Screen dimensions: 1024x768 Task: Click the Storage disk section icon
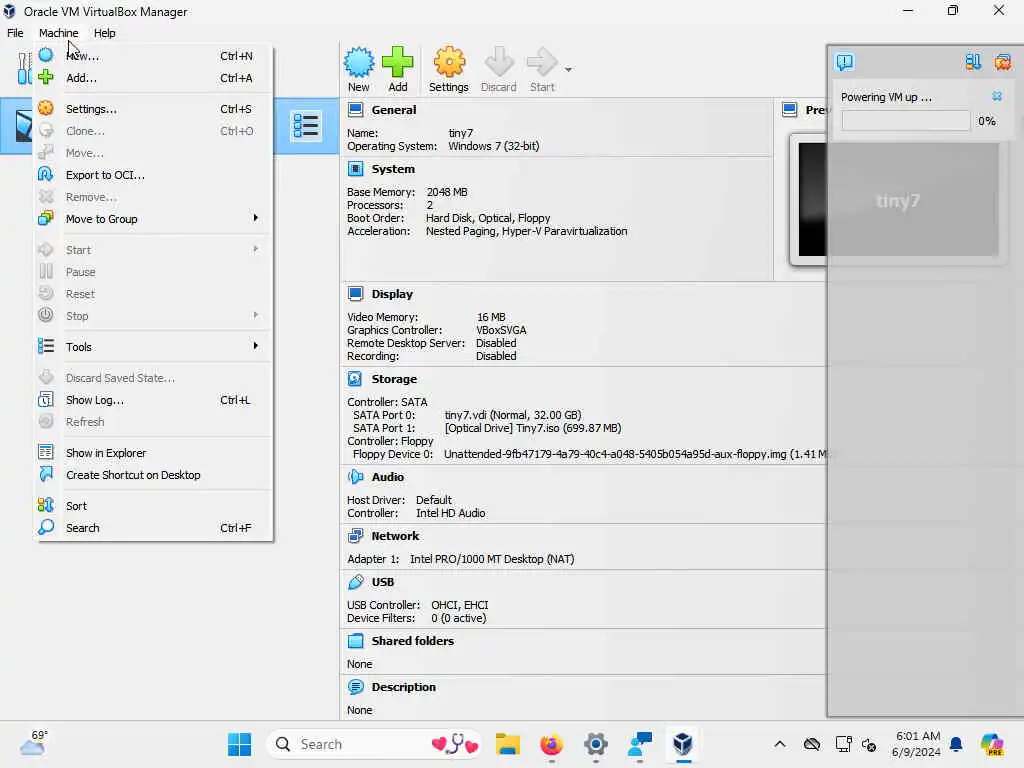[x=355, y=379]
